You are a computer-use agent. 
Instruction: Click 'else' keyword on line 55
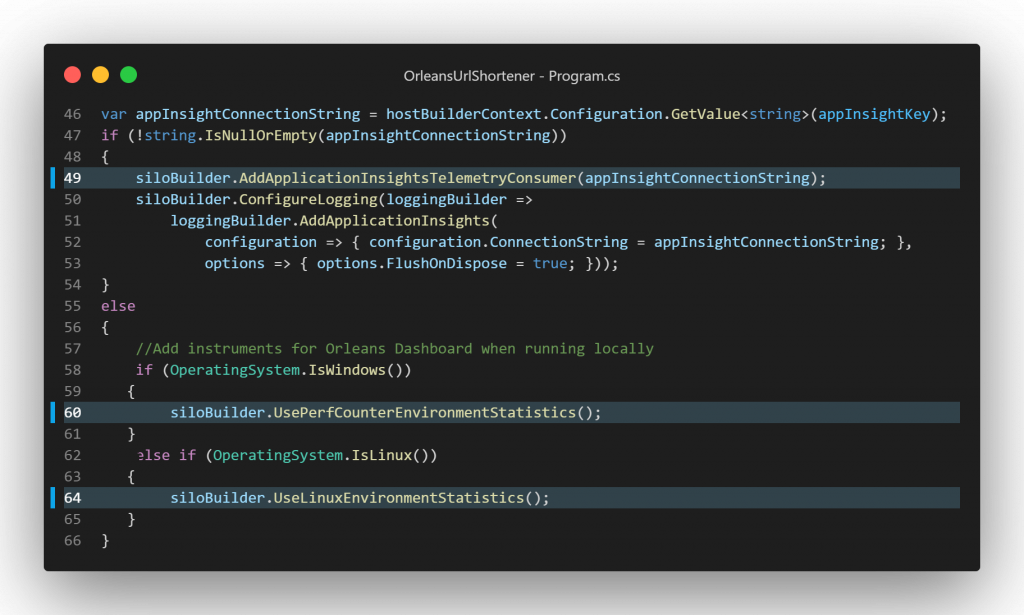pos(118,306)
